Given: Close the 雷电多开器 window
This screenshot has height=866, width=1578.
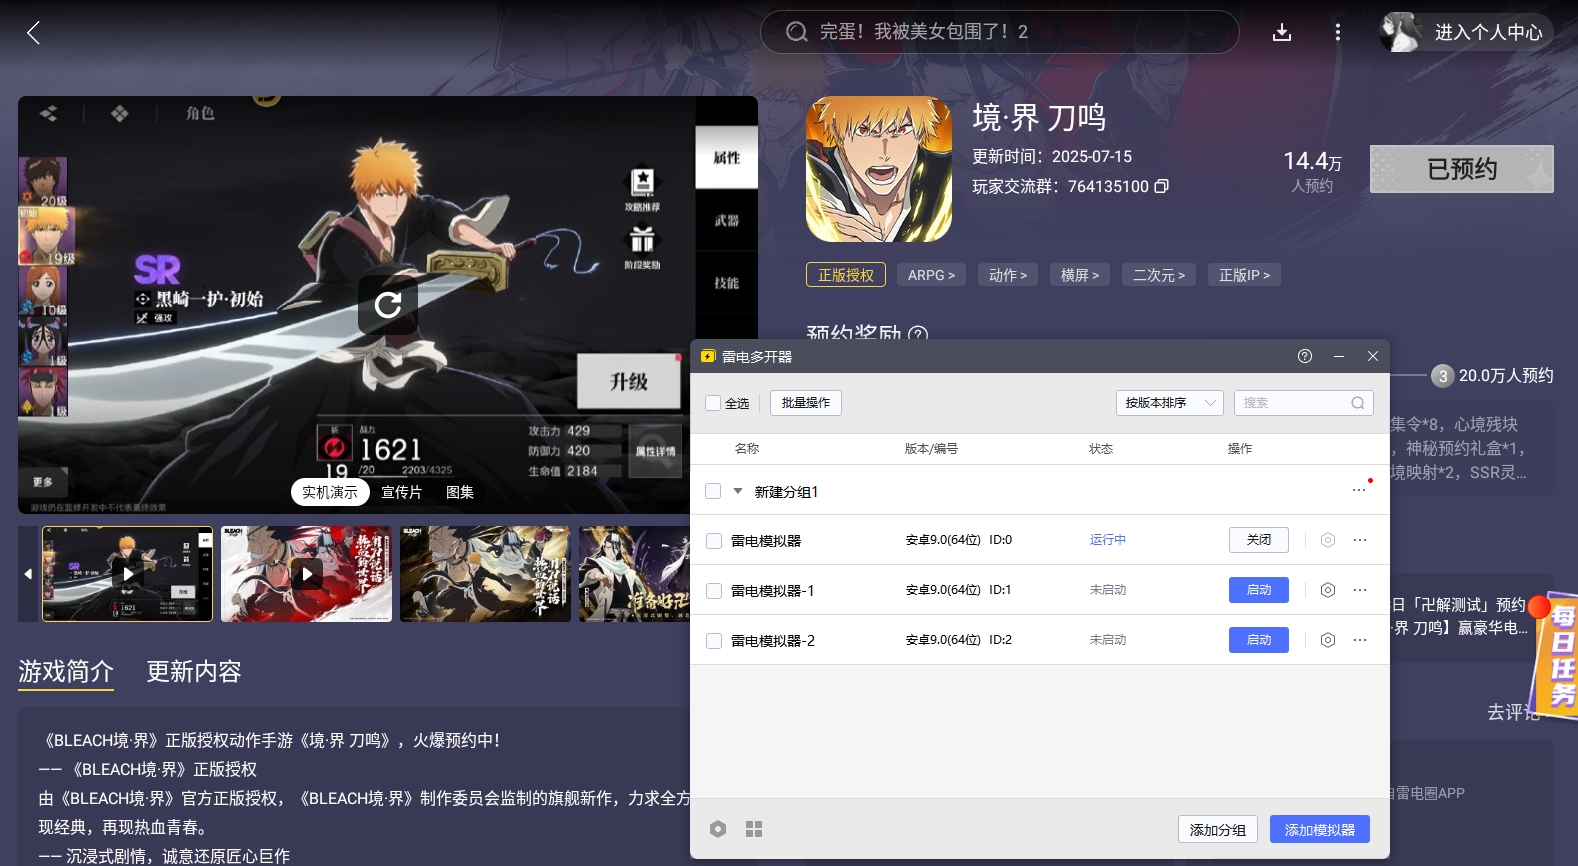Looking at the screenshot, I should (x=1373, y=356).
